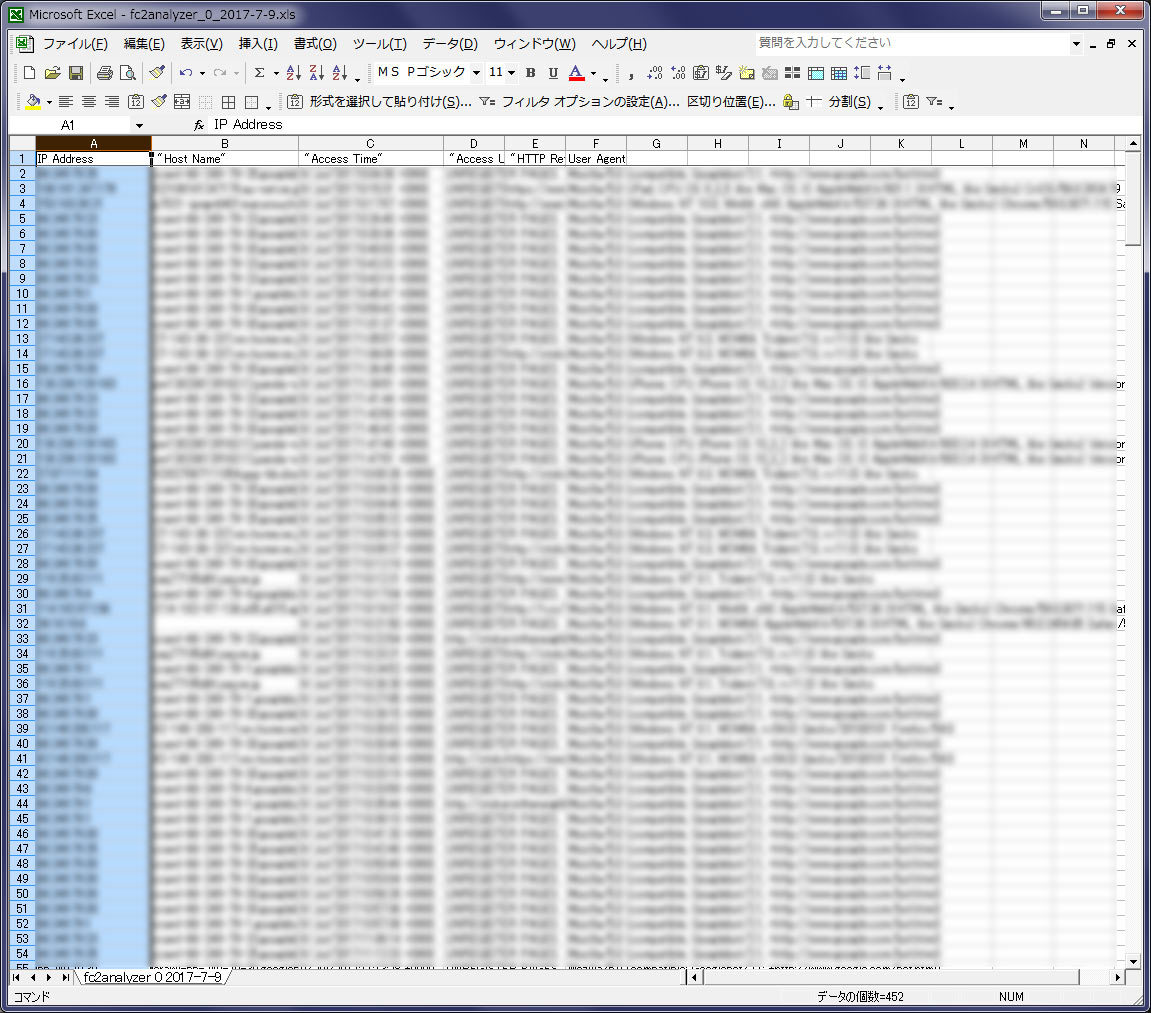1151x1013 pixels.
Task: Select row 10 header
Action: [x=22, y=294]
